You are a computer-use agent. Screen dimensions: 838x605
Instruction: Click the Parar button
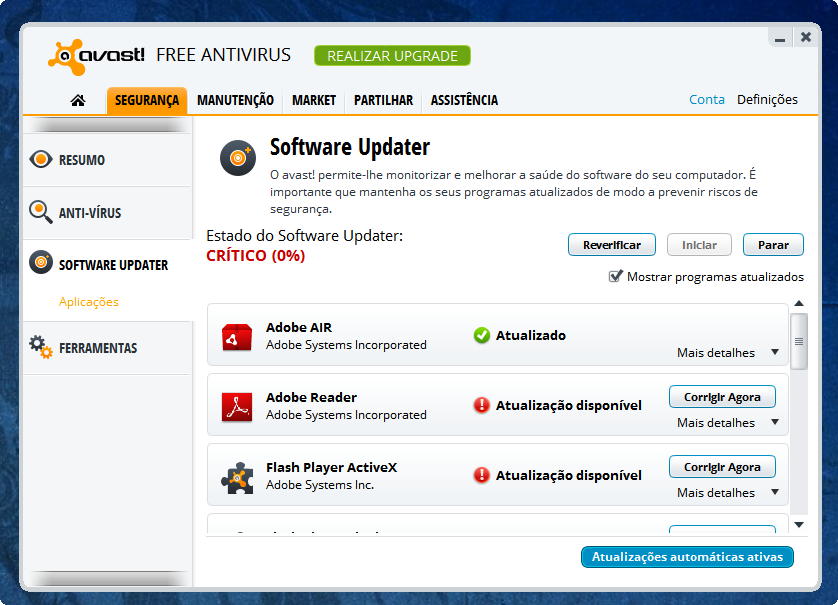click(x=773, y=245)
